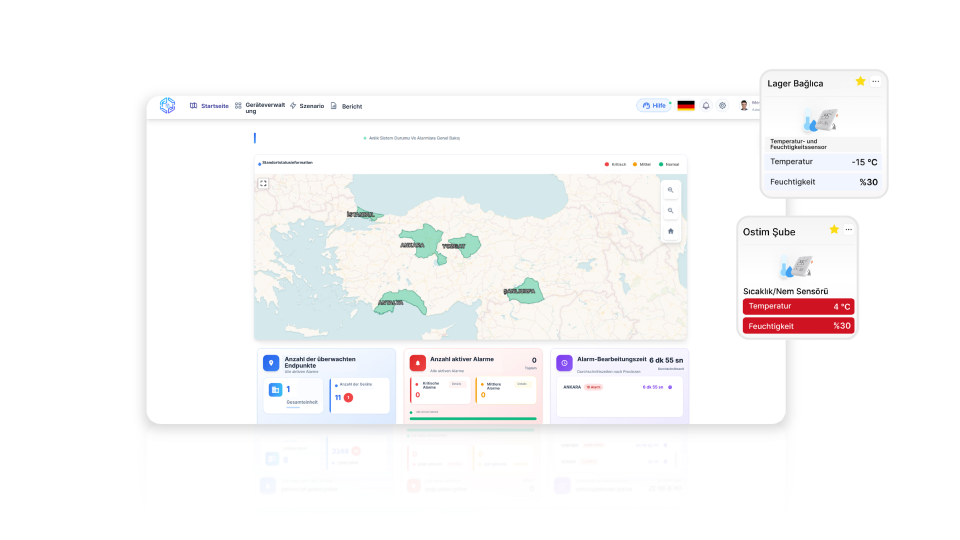
Task: Open the user profile avatar menu
Action: click(x=744, y=105)
